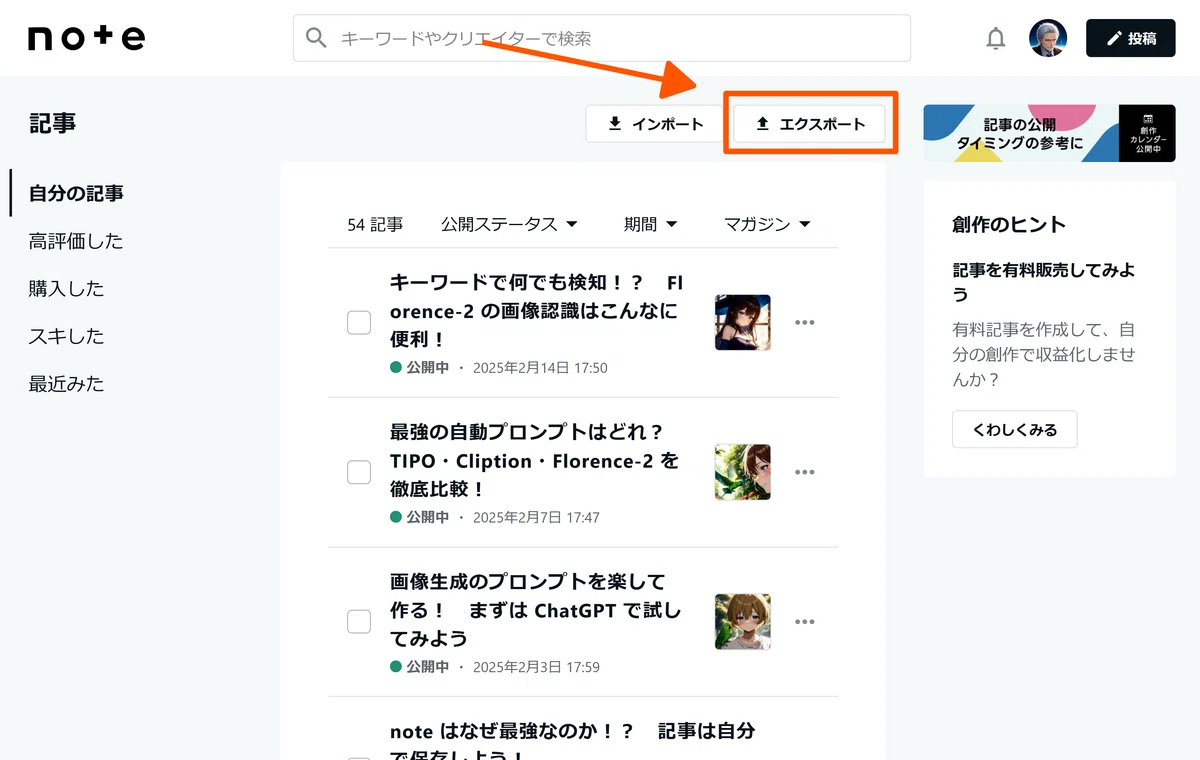Click the インポート button

656,124
